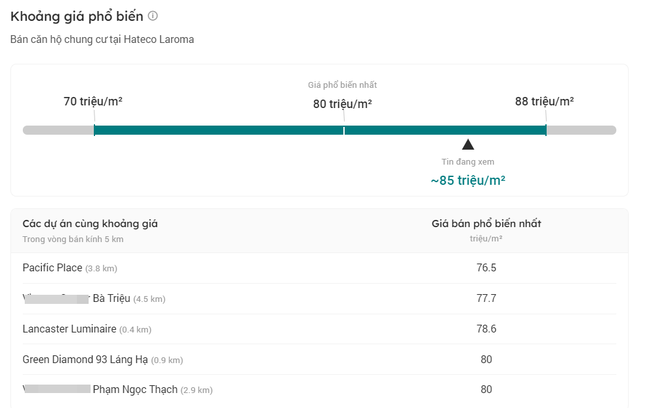Click the black triangle current-listing marker
Screen dimensions: 645x408
pos(468,145)
